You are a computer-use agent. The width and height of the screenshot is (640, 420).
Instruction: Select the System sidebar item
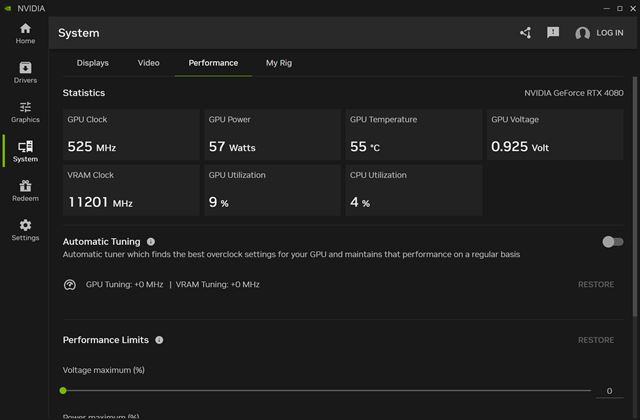[x=25, y=151]
